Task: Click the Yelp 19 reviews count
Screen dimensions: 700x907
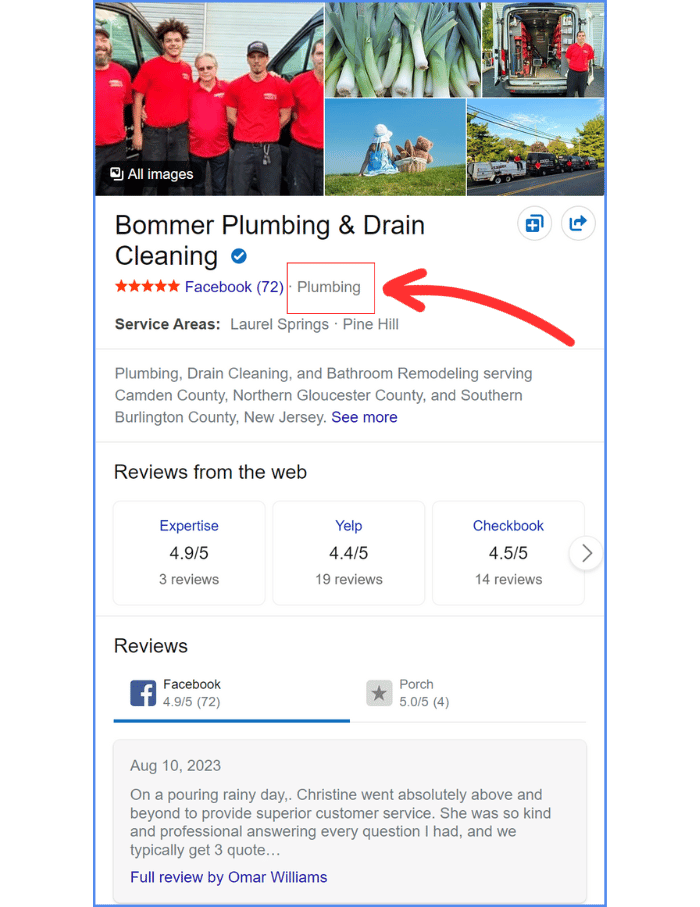Action: click(x=348, y=579)
